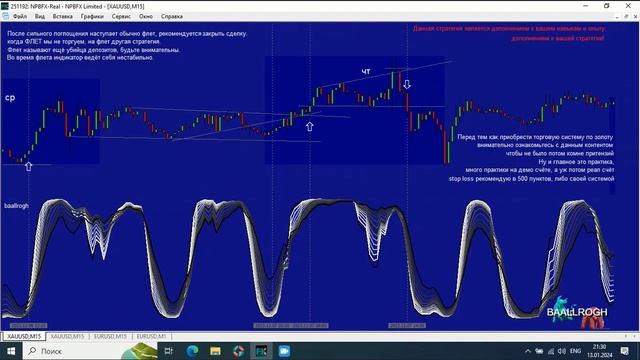The width and height of the screenshot is (640, 360).
Task: Close the inner XAUUSD chart window
Action: tap(635, 17)
